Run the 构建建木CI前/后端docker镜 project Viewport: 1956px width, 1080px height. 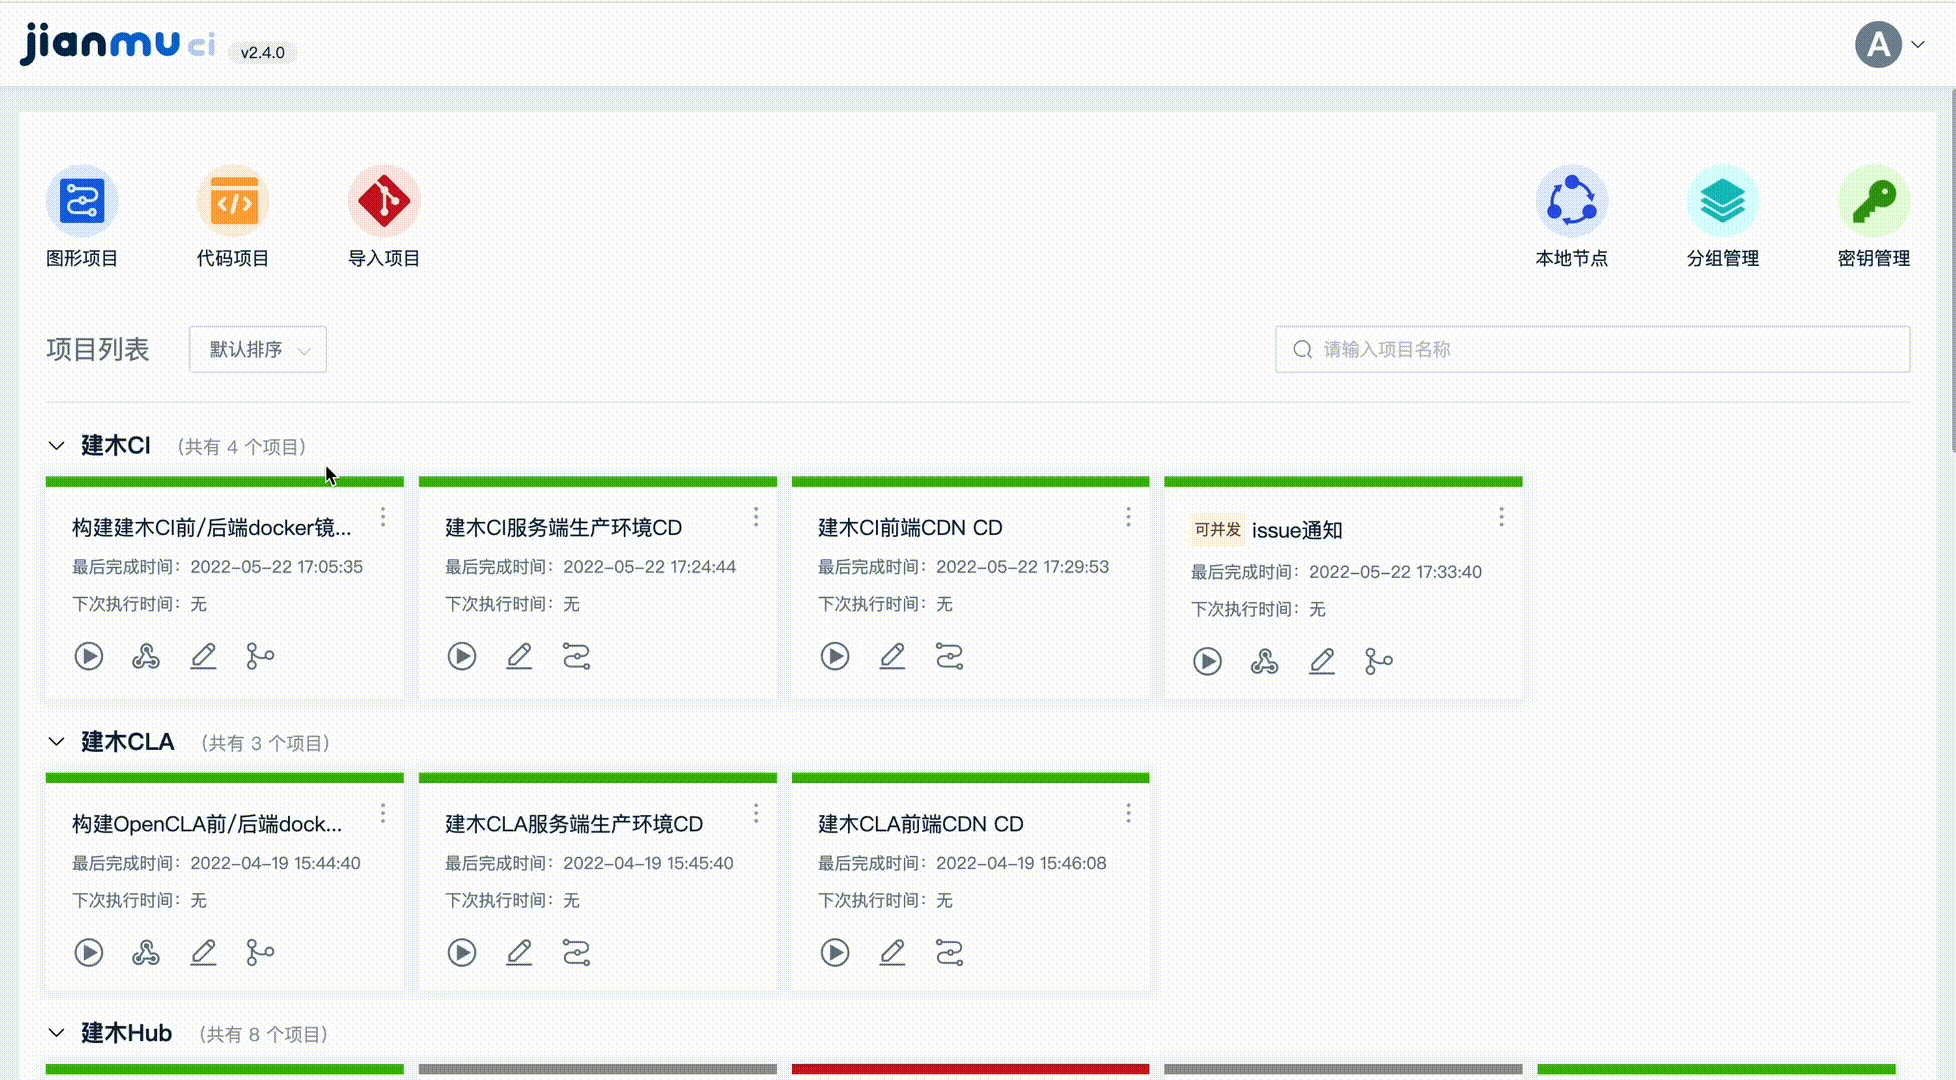coord(89,656)
